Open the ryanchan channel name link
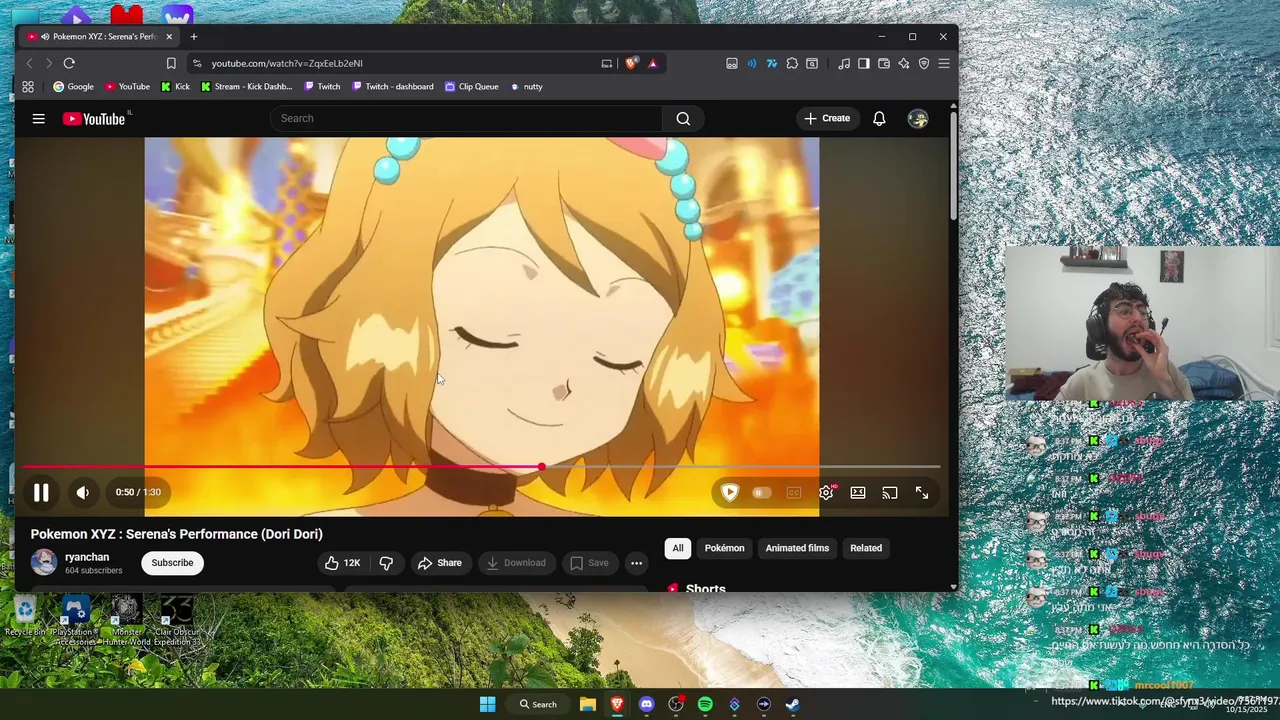The height and width of the screenshot is (720, 1280). coord(87,557)
